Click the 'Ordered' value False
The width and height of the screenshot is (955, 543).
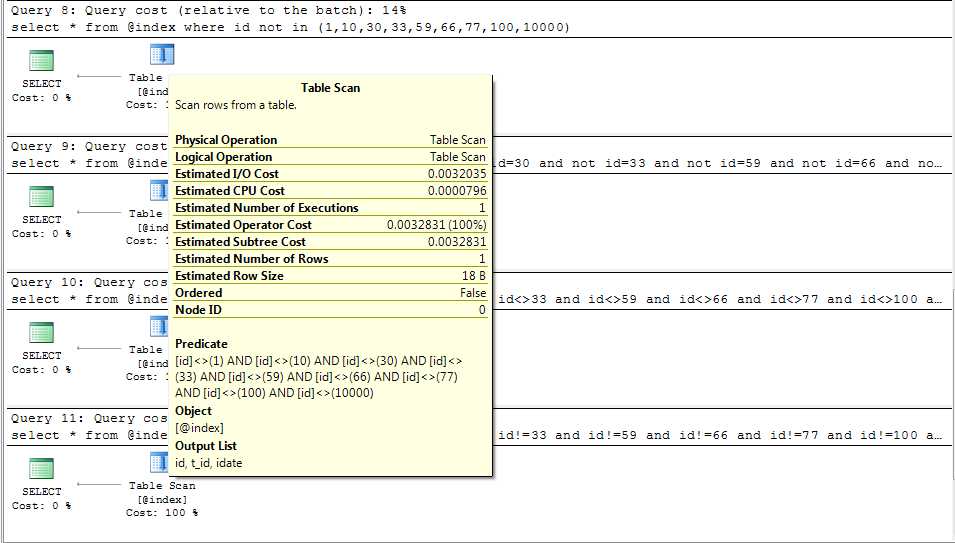pos(473,293)
